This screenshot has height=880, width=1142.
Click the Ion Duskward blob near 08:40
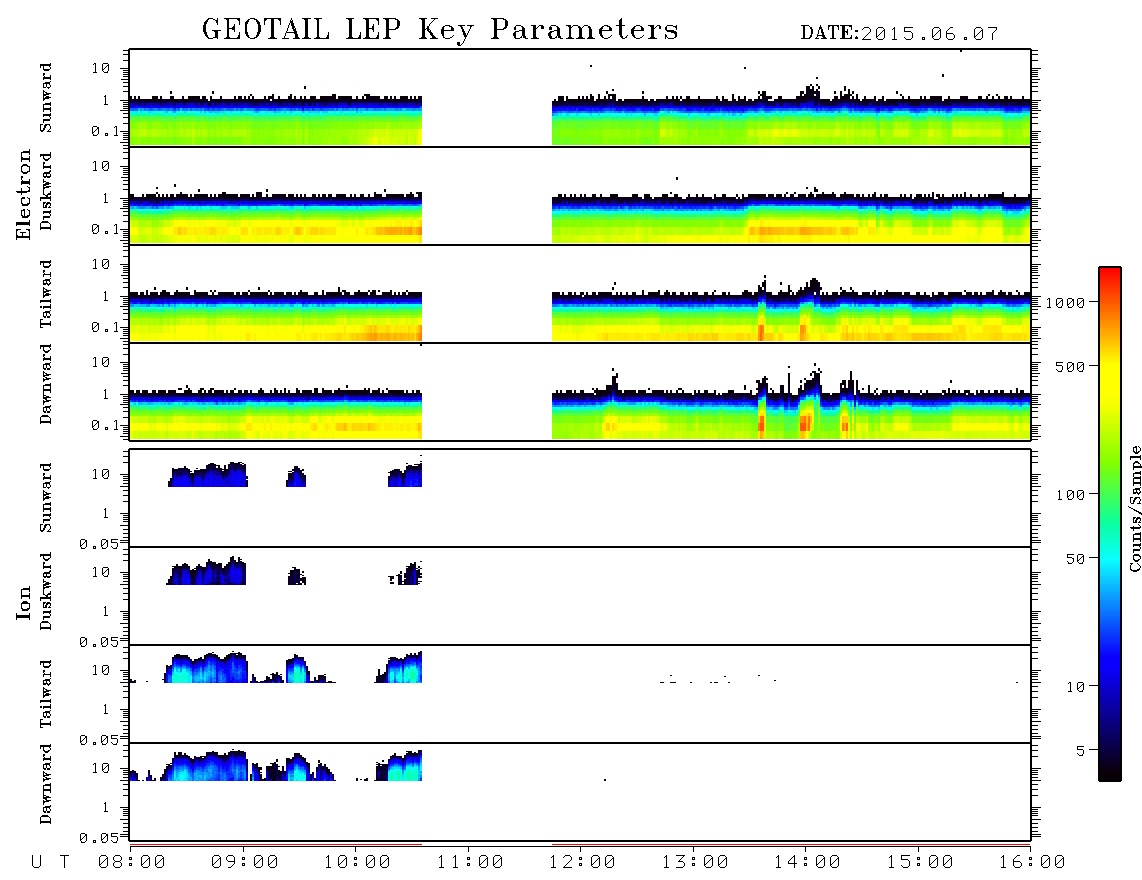click(x=207, y=571)
